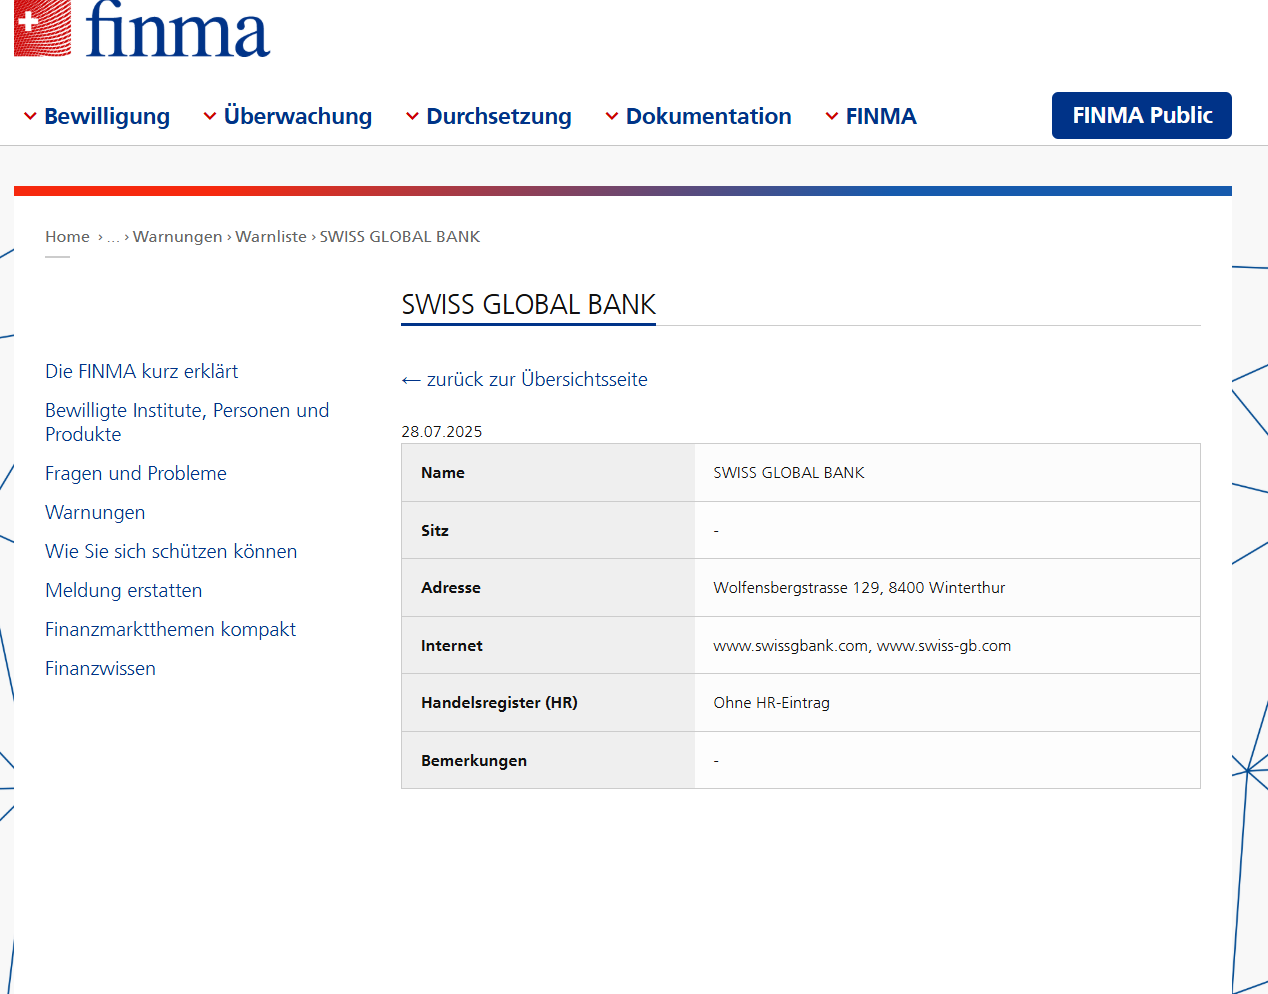Select the SWISS GLOBAL BANK page heading

point(528,304)
